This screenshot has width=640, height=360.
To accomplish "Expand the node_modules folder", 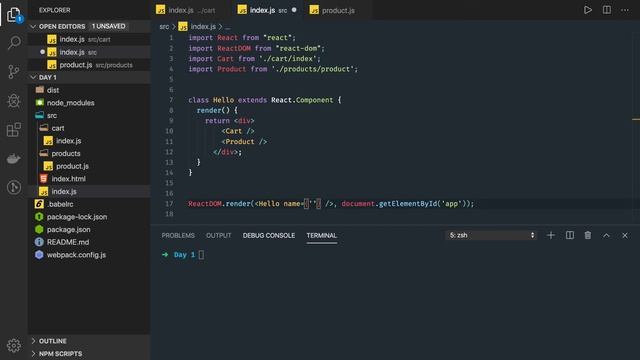I will point(89,103).
